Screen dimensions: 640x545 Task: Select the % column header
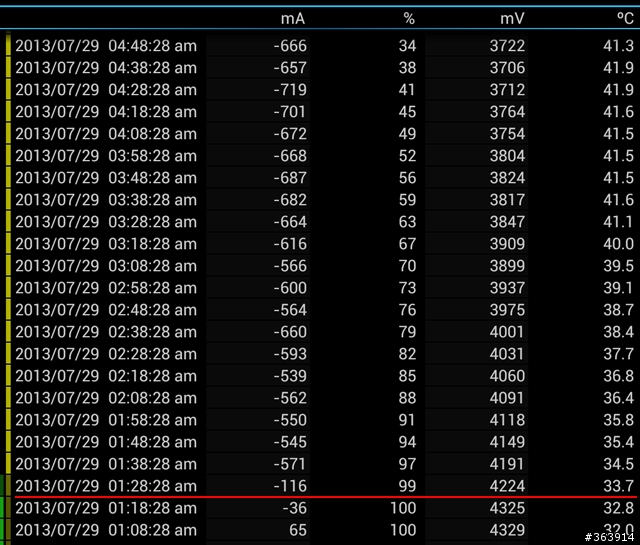click(x=409, y=19)
